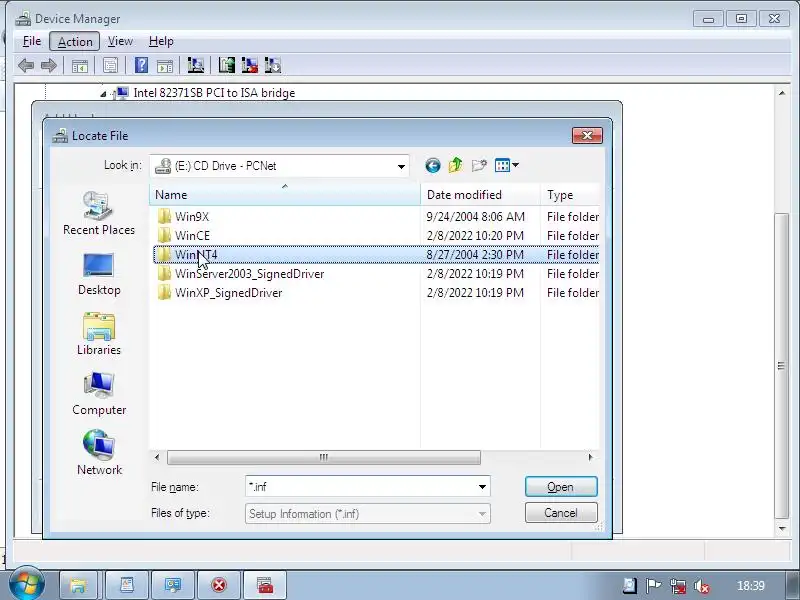The width and height of the screenshot is (800, 600).
Task: Click Device Manager scrollbar down arrow
Action: point(782,529)
